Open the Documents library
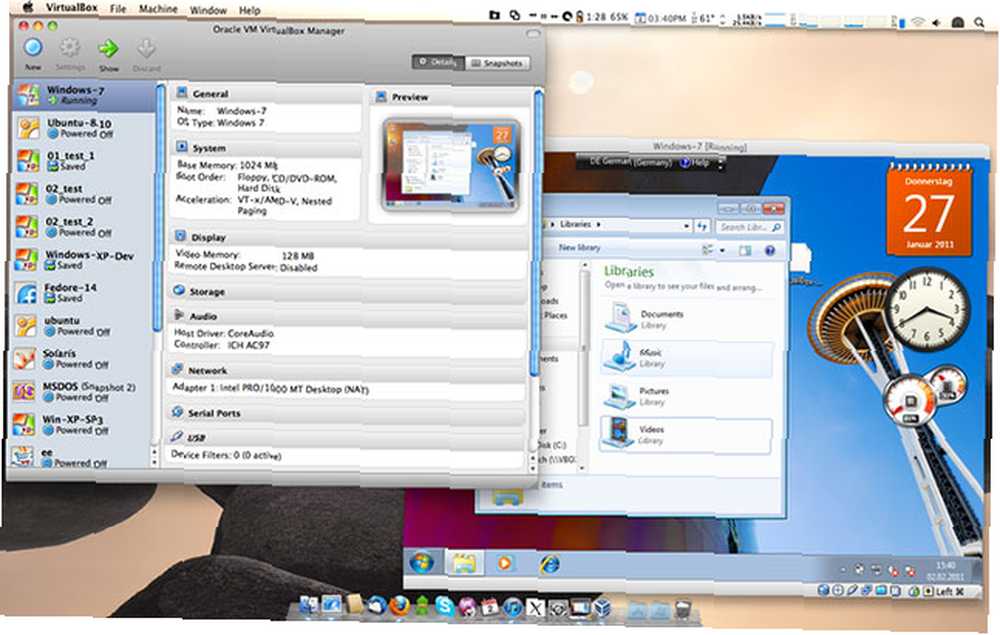Viewport: 1000px width, 635px height. tap(686, 319)
